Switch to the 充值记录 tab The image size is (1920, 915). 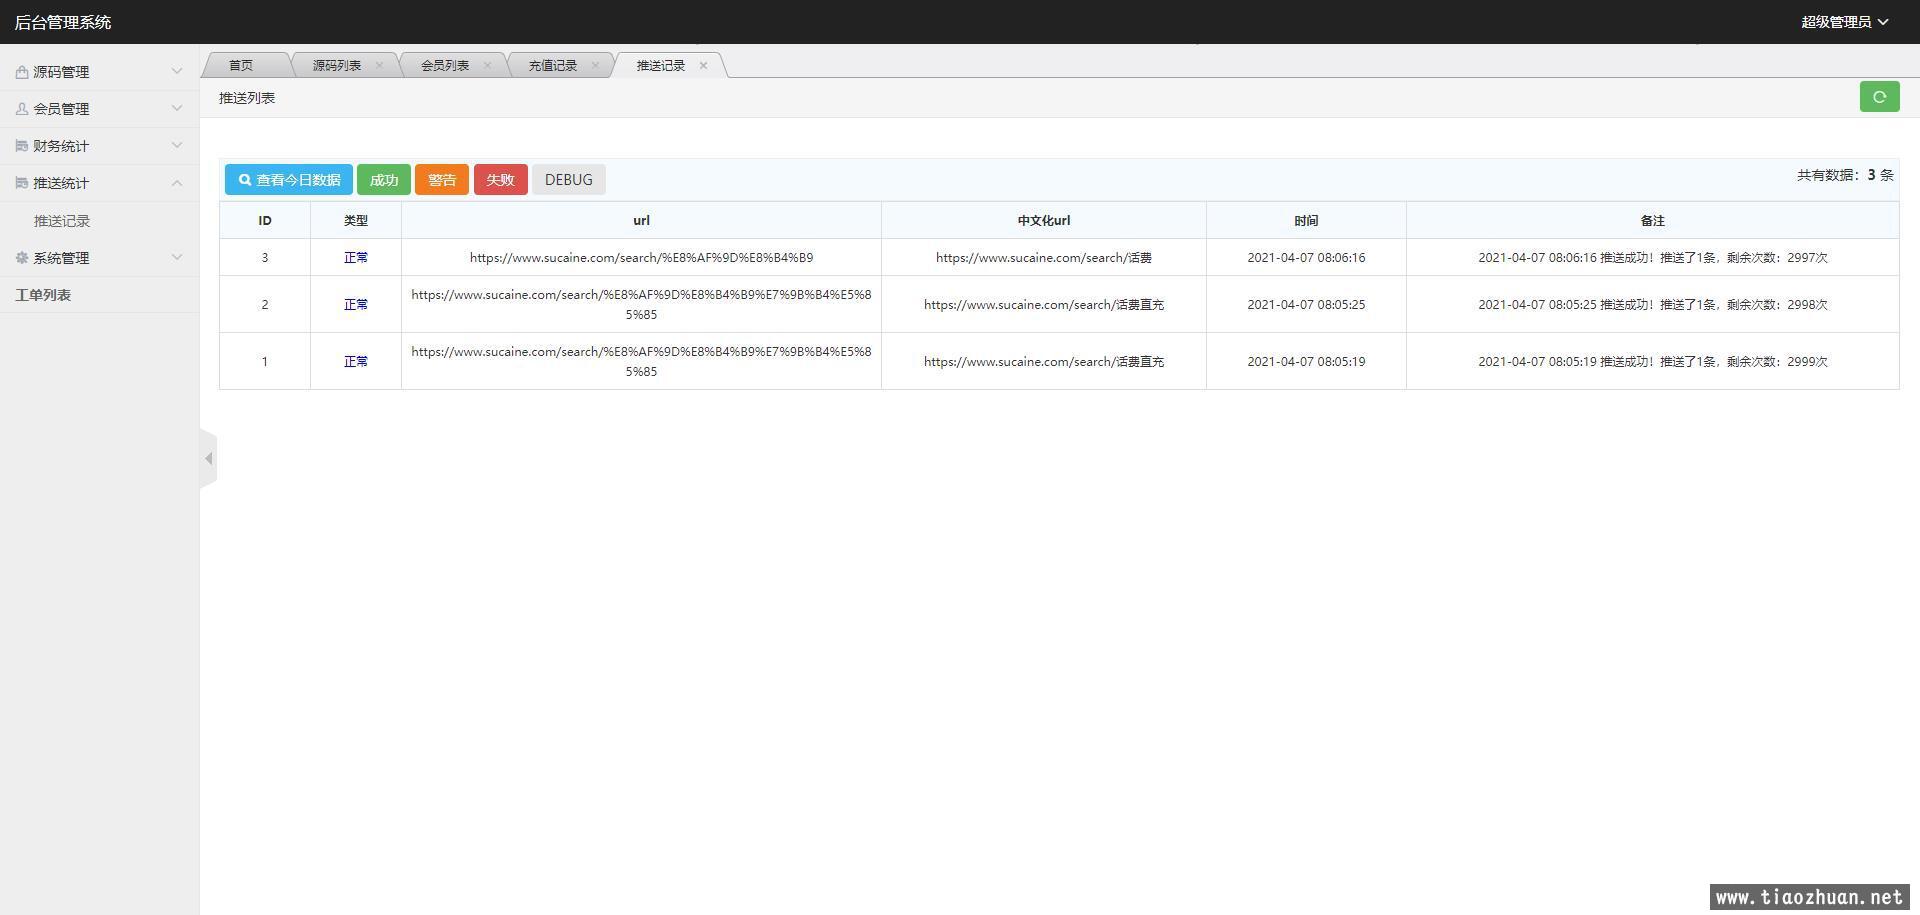(x=552, y=66)
